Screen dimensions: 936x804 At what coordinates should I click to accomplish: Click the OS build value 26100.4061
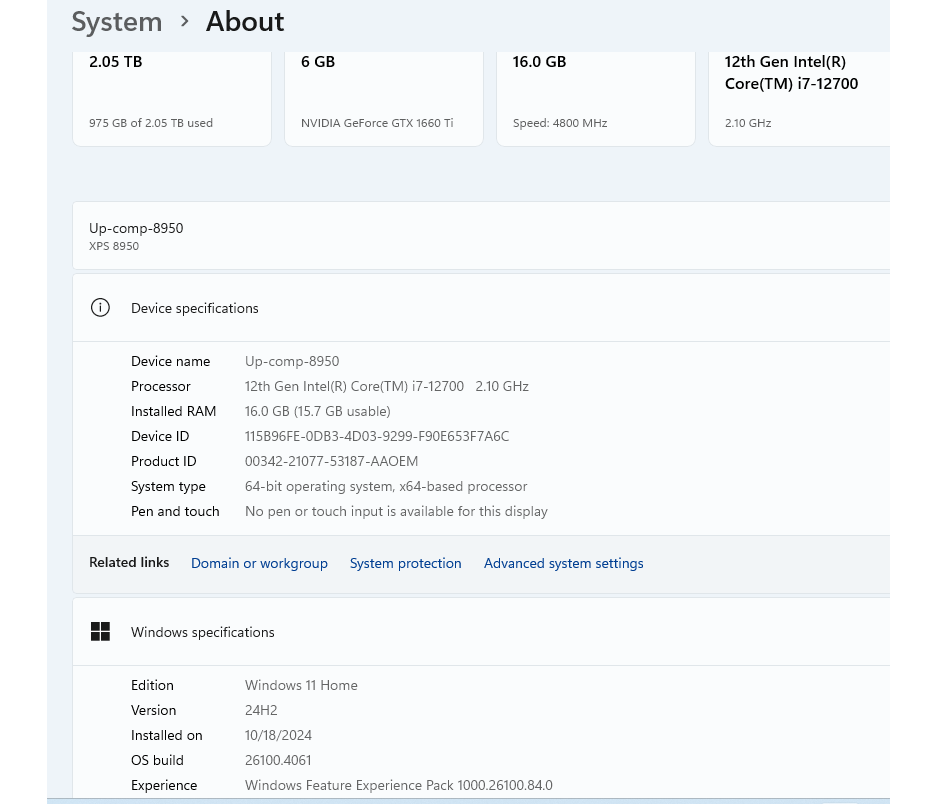pos(278,760)
